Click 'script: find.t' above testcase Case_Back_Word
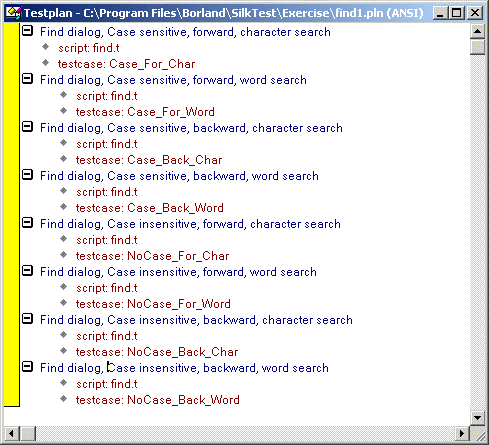Image resolution: width=489 pixels, height=445 pixels. [107, 192]
